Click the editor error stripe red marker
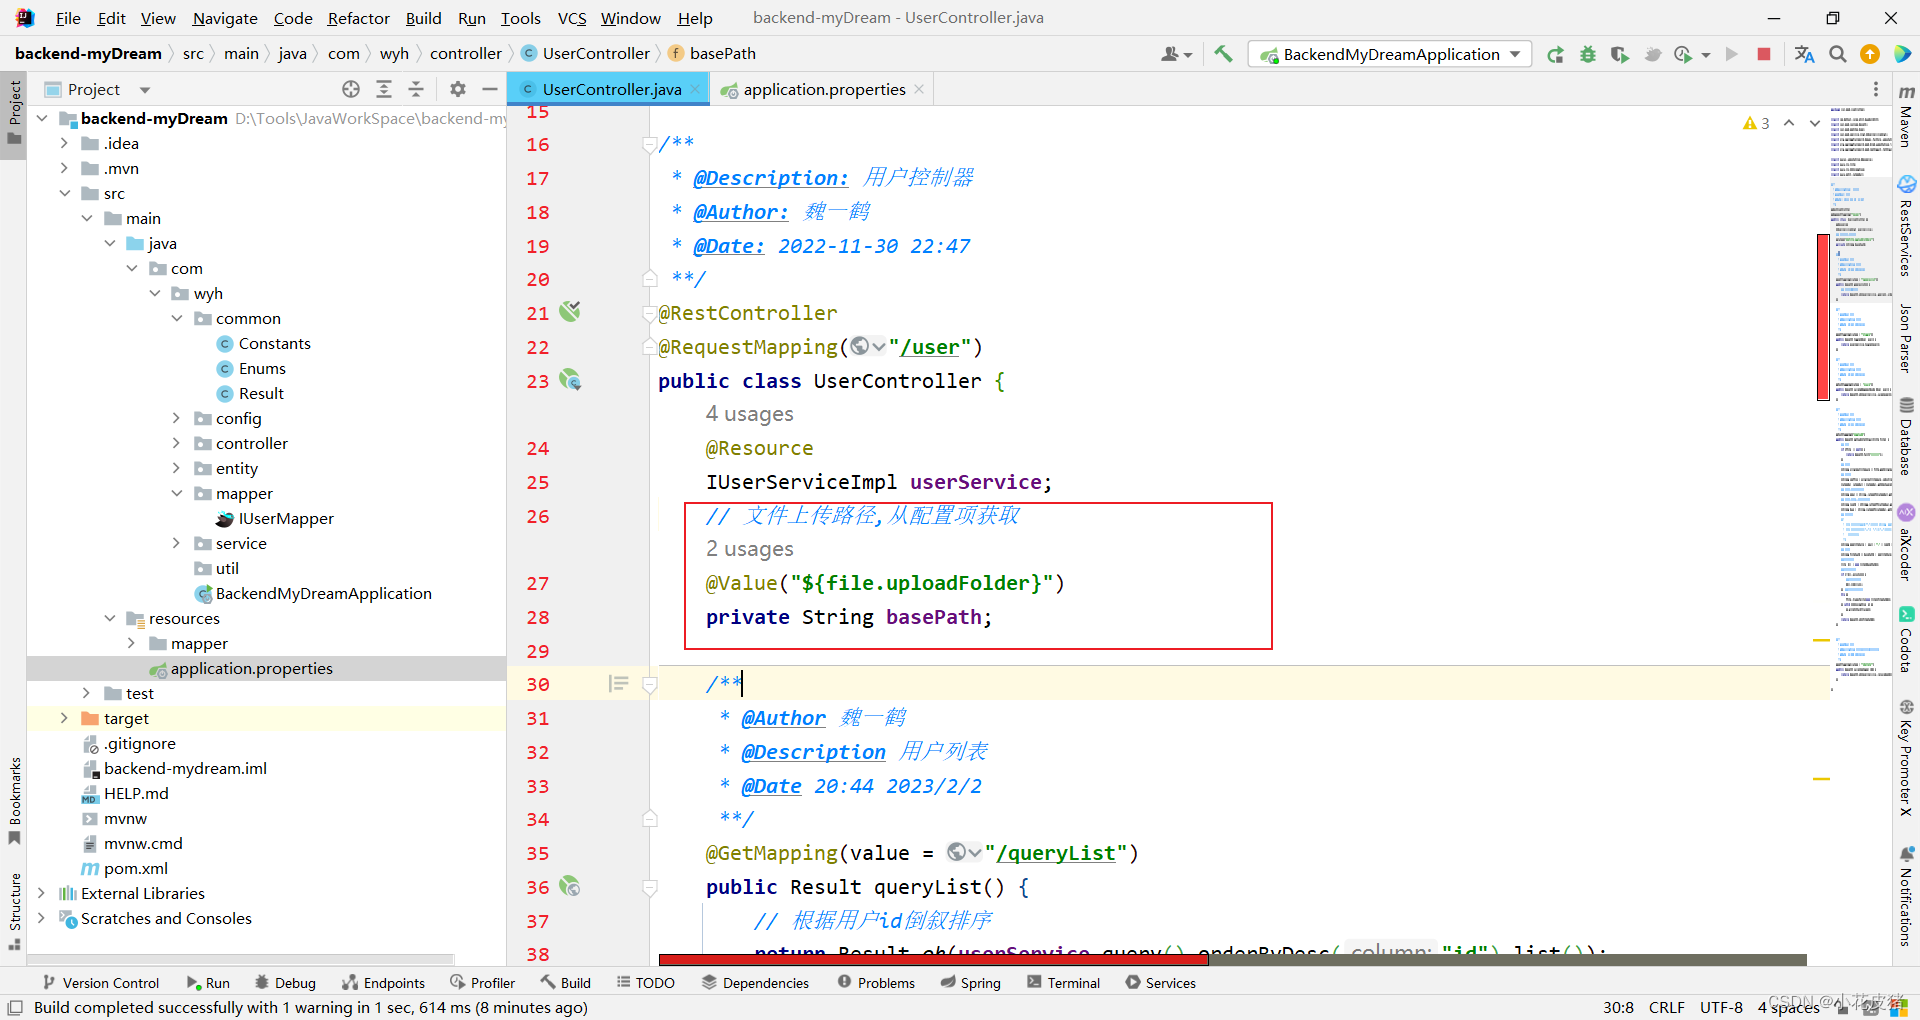Image resolution: width=1920 pixels, height=1020 pixels. [x=1823, y=316]
